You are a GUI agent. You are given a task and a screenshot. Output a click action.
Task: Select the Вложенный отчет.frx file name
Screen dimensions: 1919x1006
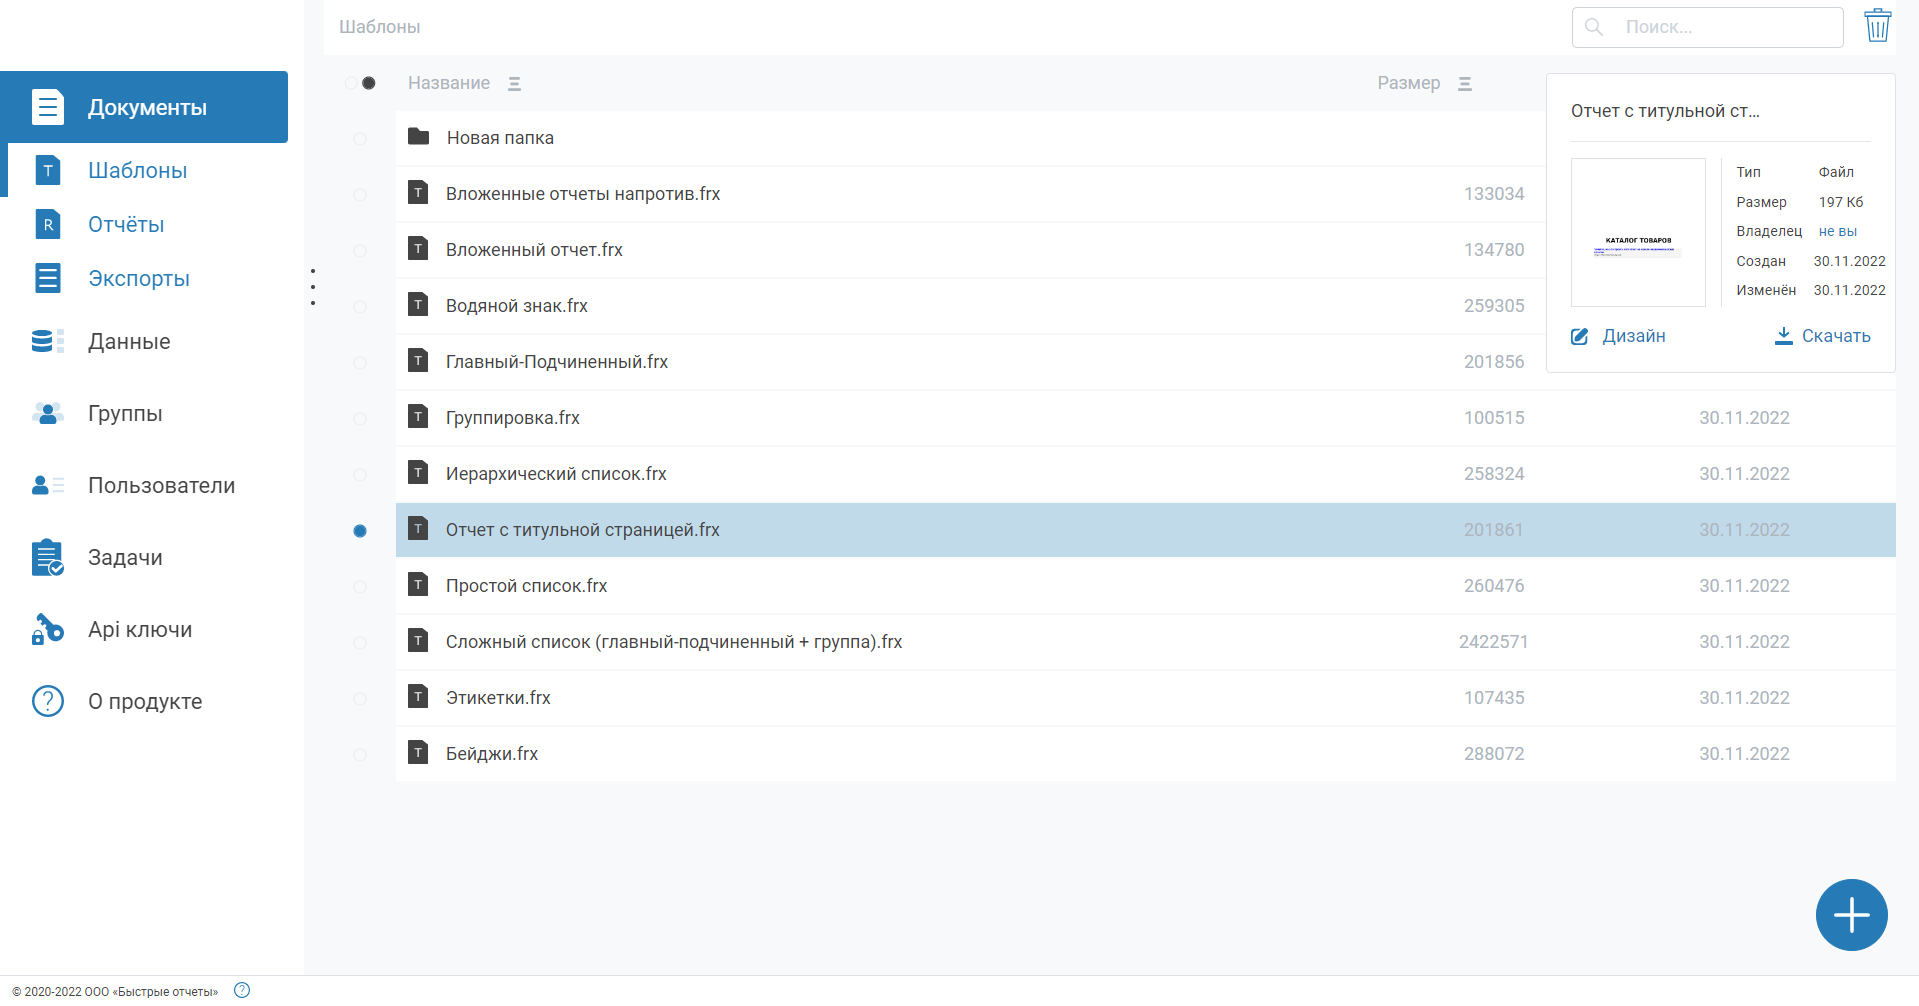[534, 250]
